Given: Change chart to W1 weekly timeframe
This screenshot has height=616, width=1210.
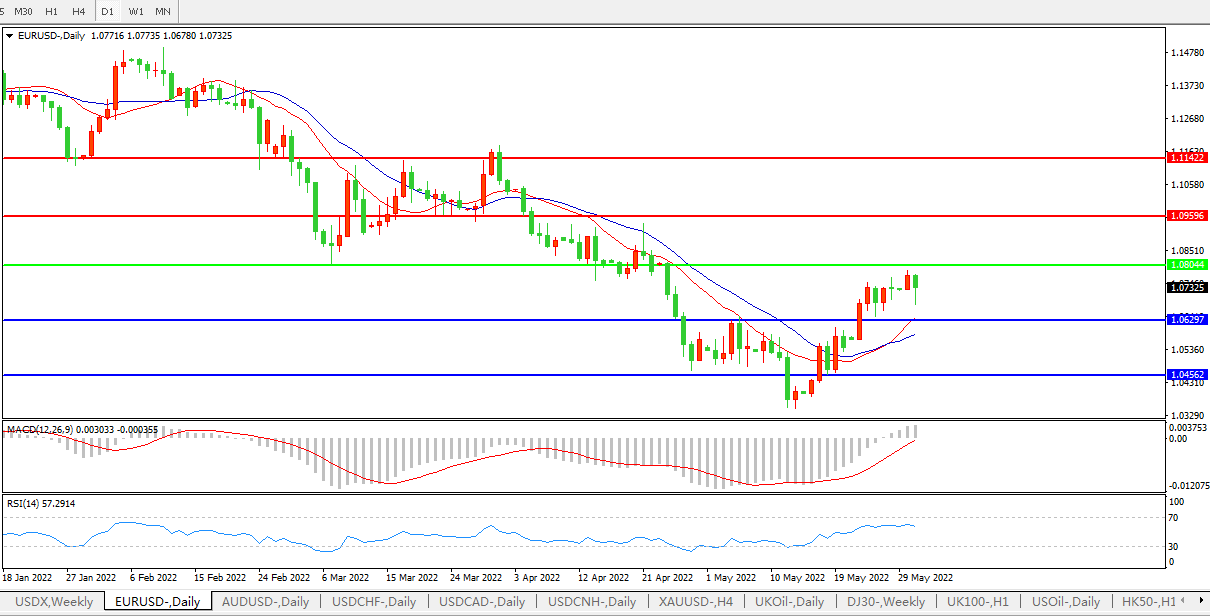Looking at the screenshot, I should [x=136, y=11].
